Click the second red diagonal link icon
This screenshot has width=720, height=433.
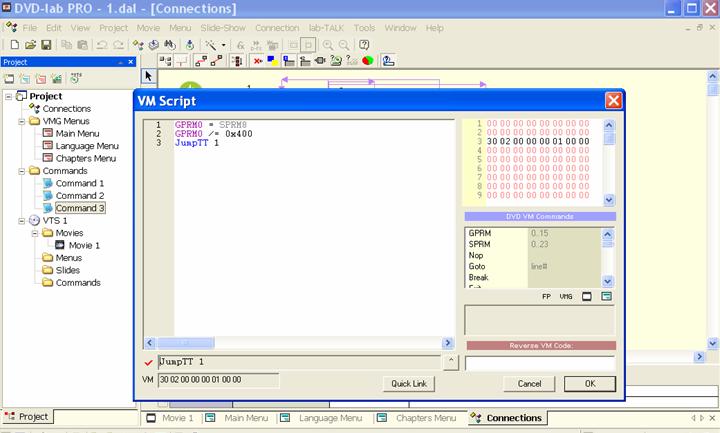coord(216,61)
